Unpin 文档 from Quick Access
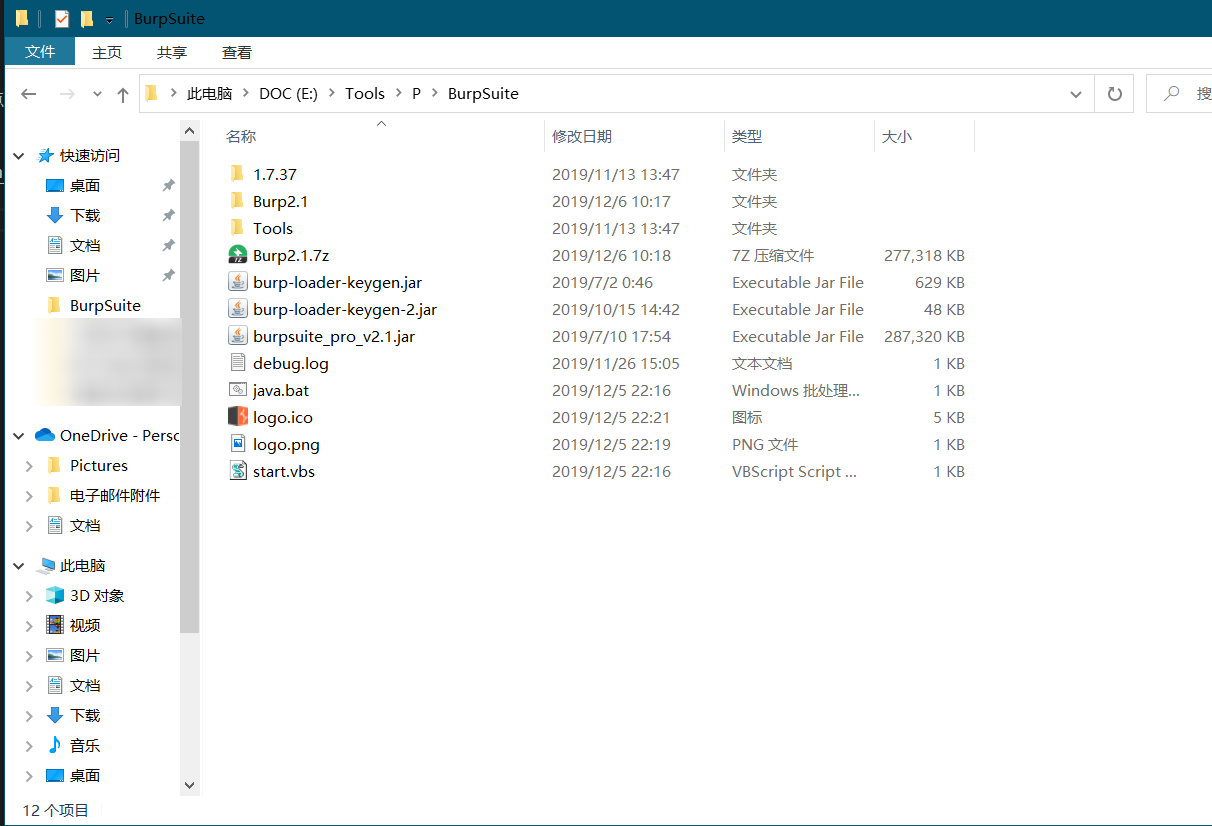The height and width of the screenshot is (826, 1212). 168,245
